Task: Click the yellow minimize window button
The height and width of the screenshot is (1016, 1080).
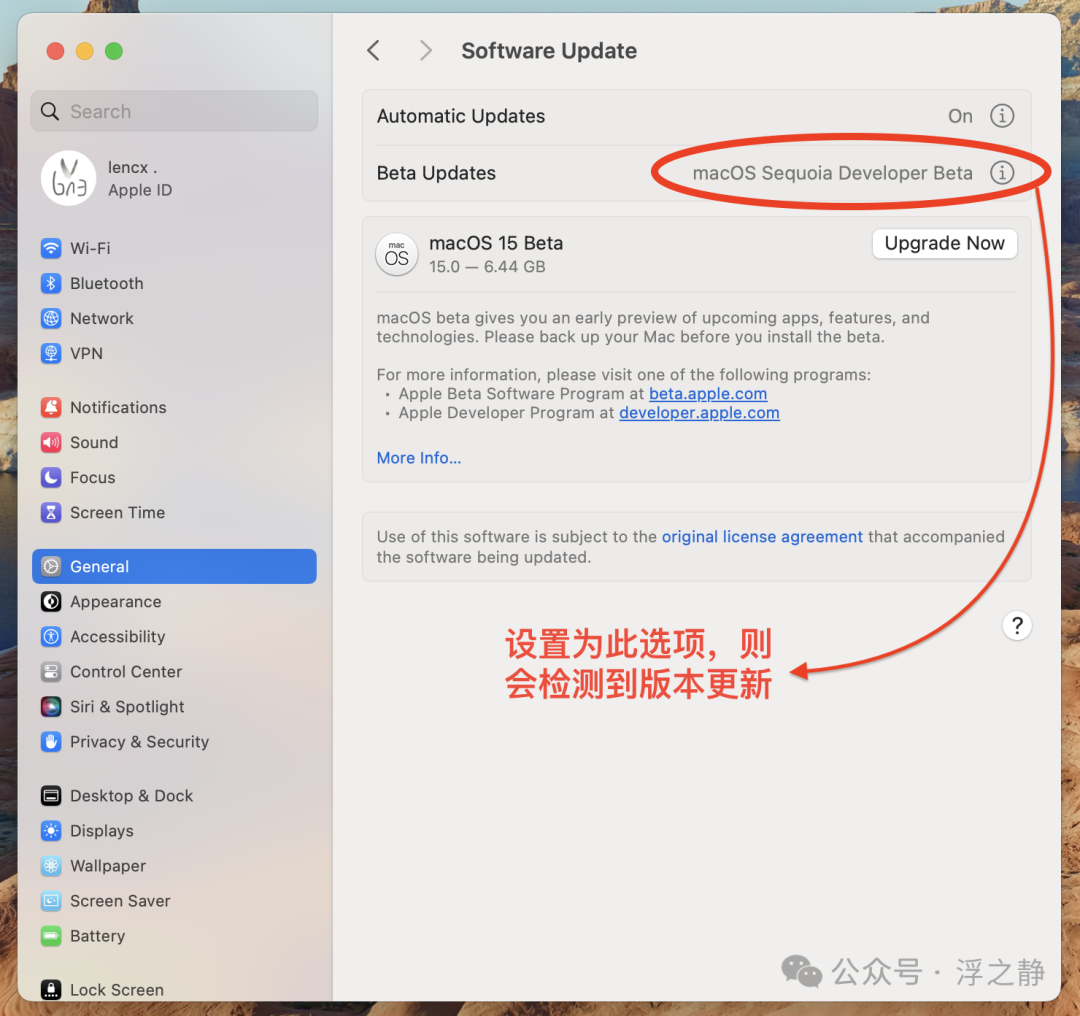Action: (85, 51)
